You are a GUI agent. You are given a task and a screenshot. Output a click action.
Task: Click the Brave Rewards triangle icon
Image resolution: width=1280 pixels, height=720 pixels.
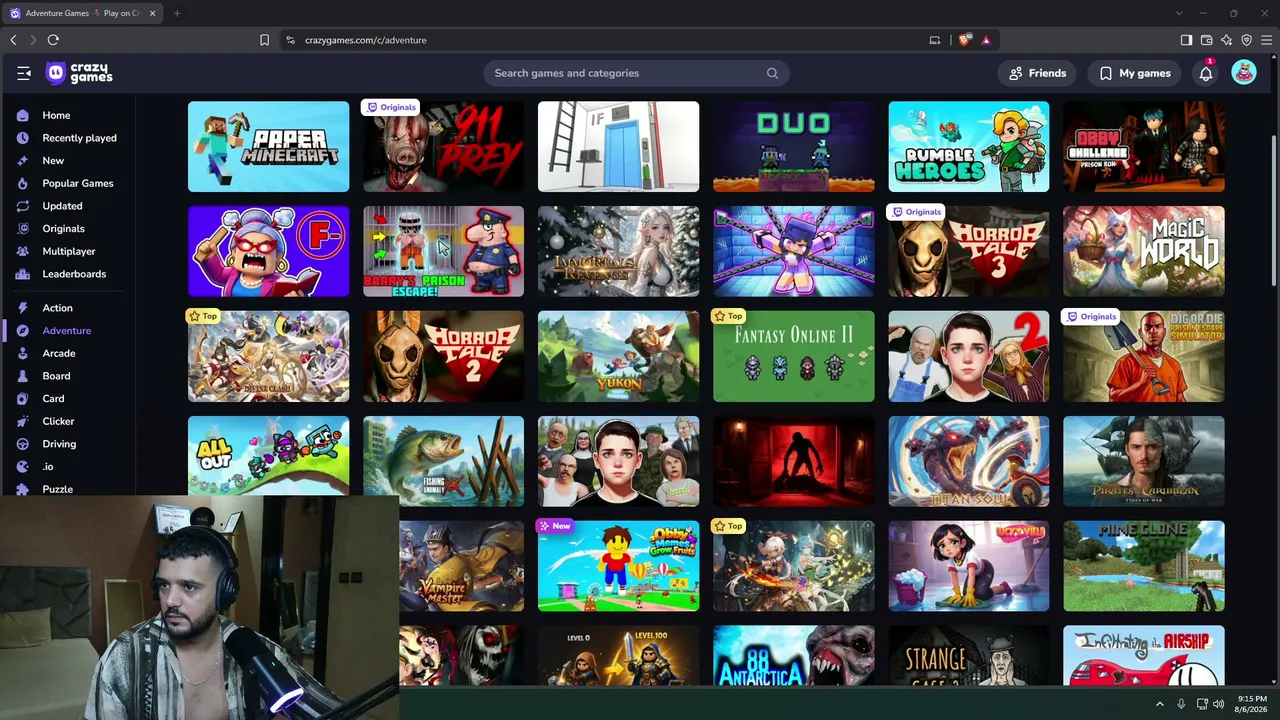(x=986, y=40)
